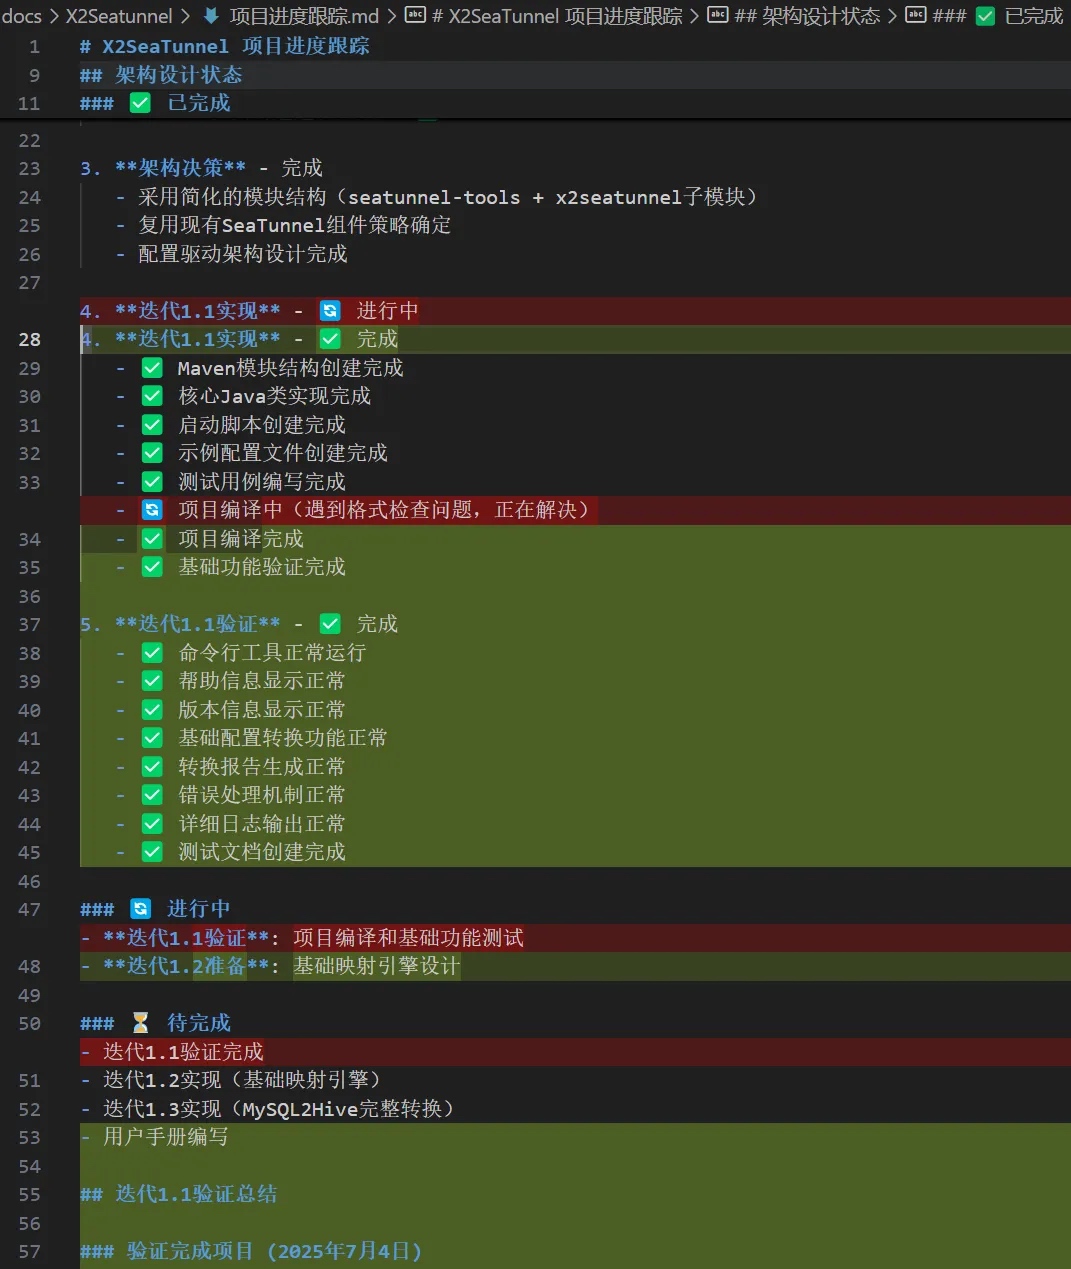This screenshot has height=1269, width=1071.
Task: Open the 'docs' breadcrumb folder dropdown
Action: click(22, 16)
